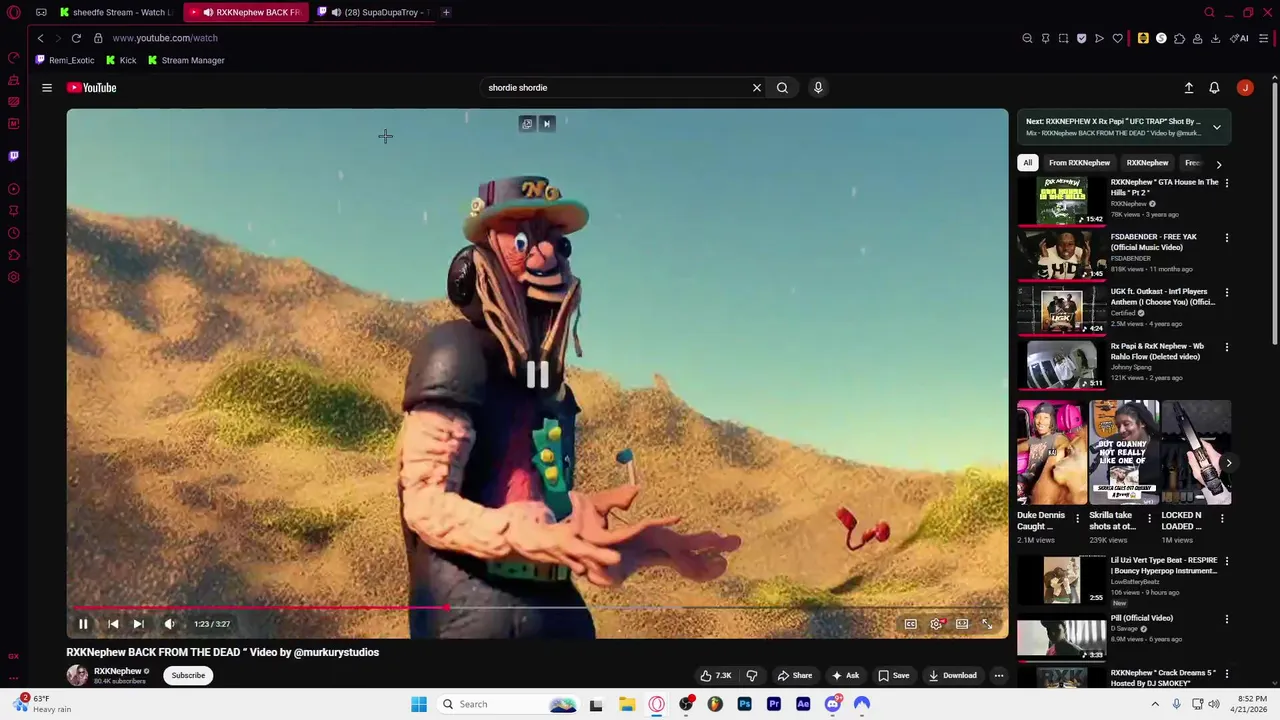Open a new browser tab with plus
This screenshot has width=1280, height=720.
point(446,12)
